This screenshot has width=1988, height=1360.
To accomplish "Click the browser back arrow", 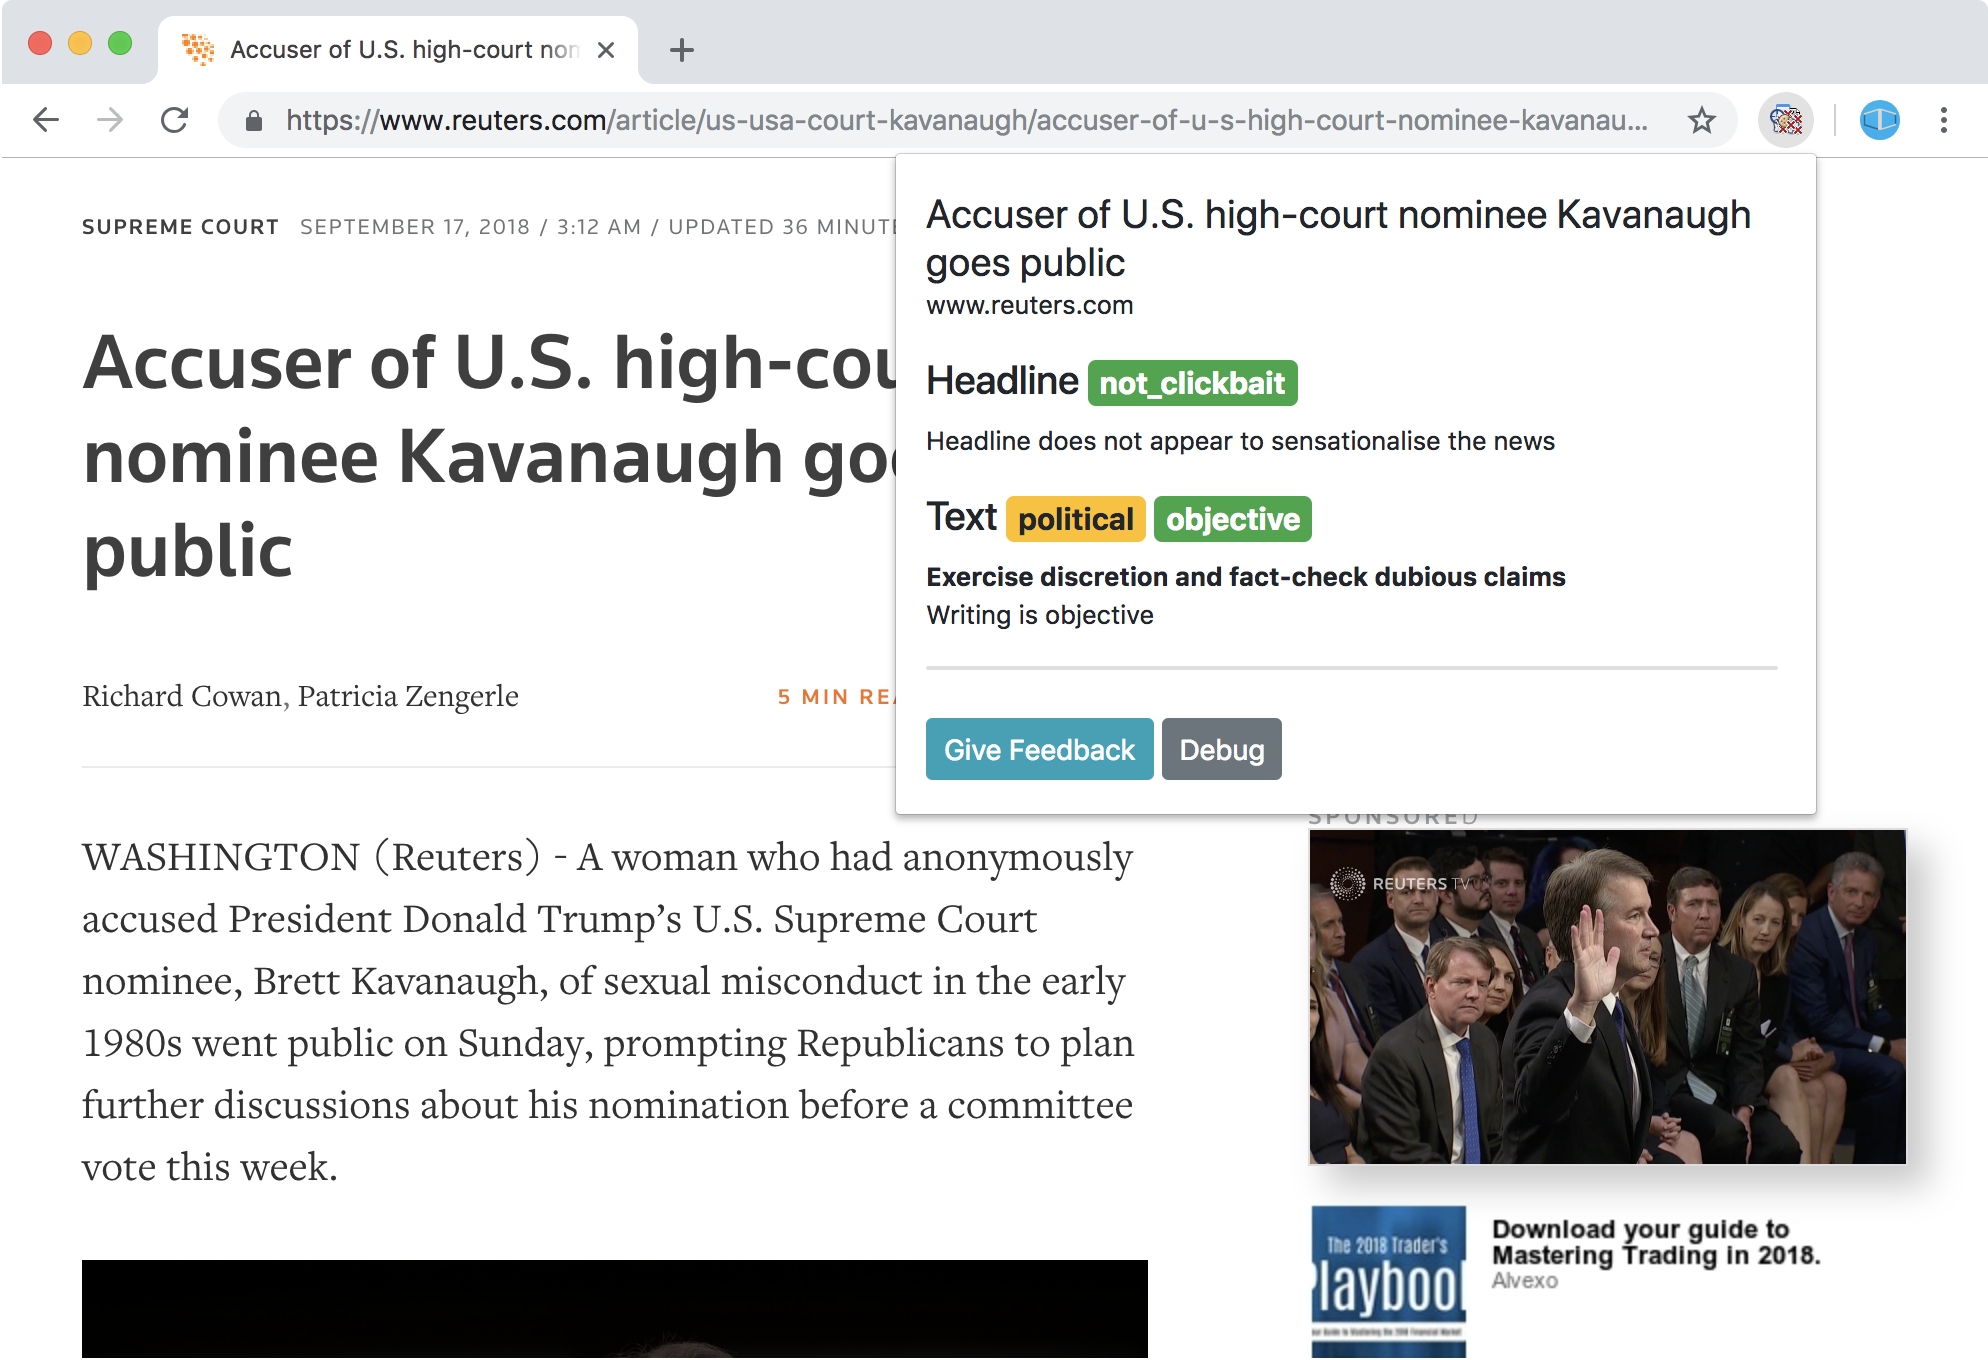I will [46, 121].
